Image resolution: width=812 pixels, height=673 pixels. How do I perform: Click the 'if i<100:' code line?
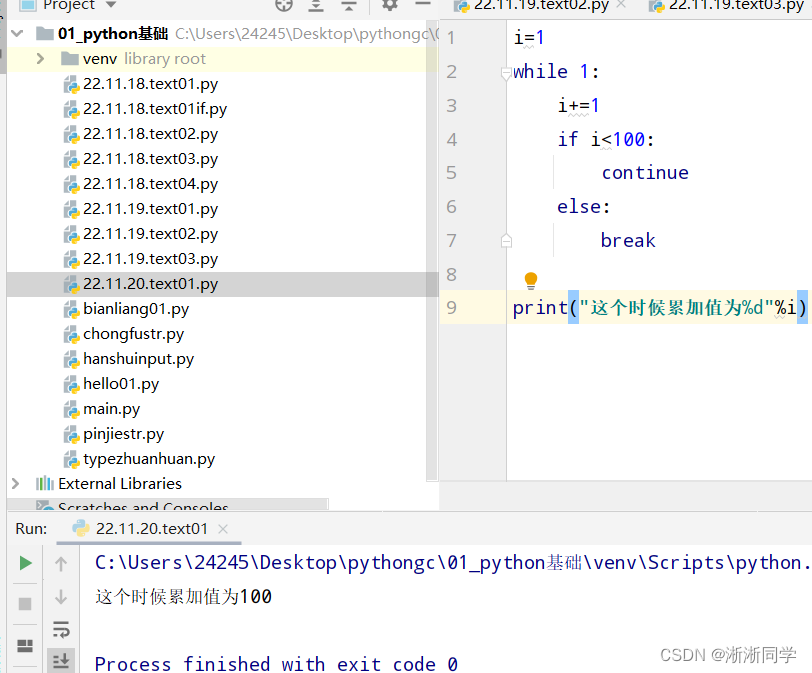pos(605,139)
